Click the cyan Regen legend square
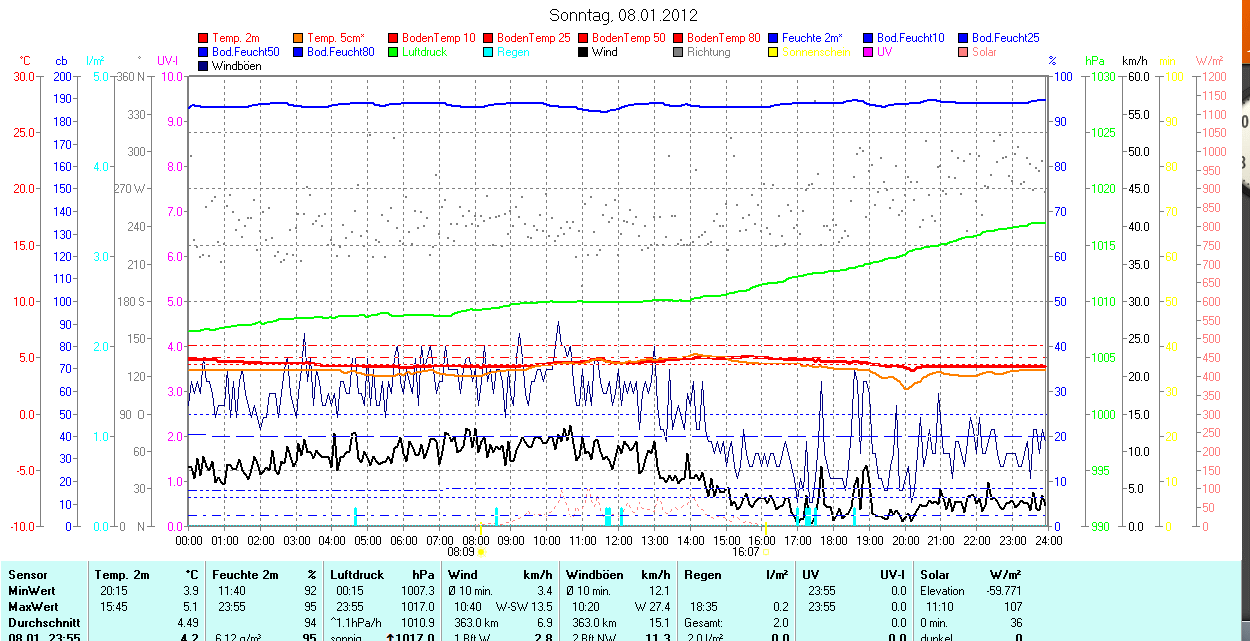 [488, 52]
